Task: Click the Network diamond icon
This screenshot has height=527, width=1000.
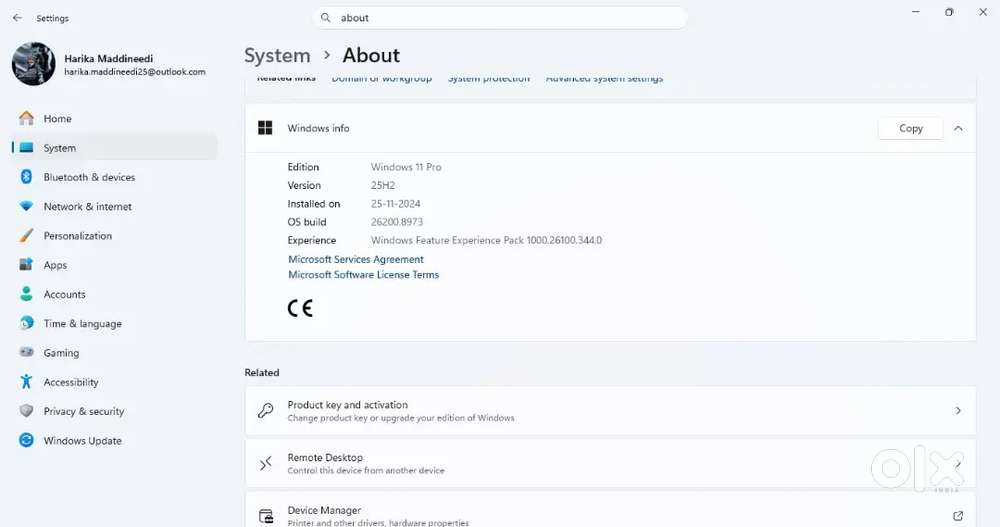Action: pos(26,206)
